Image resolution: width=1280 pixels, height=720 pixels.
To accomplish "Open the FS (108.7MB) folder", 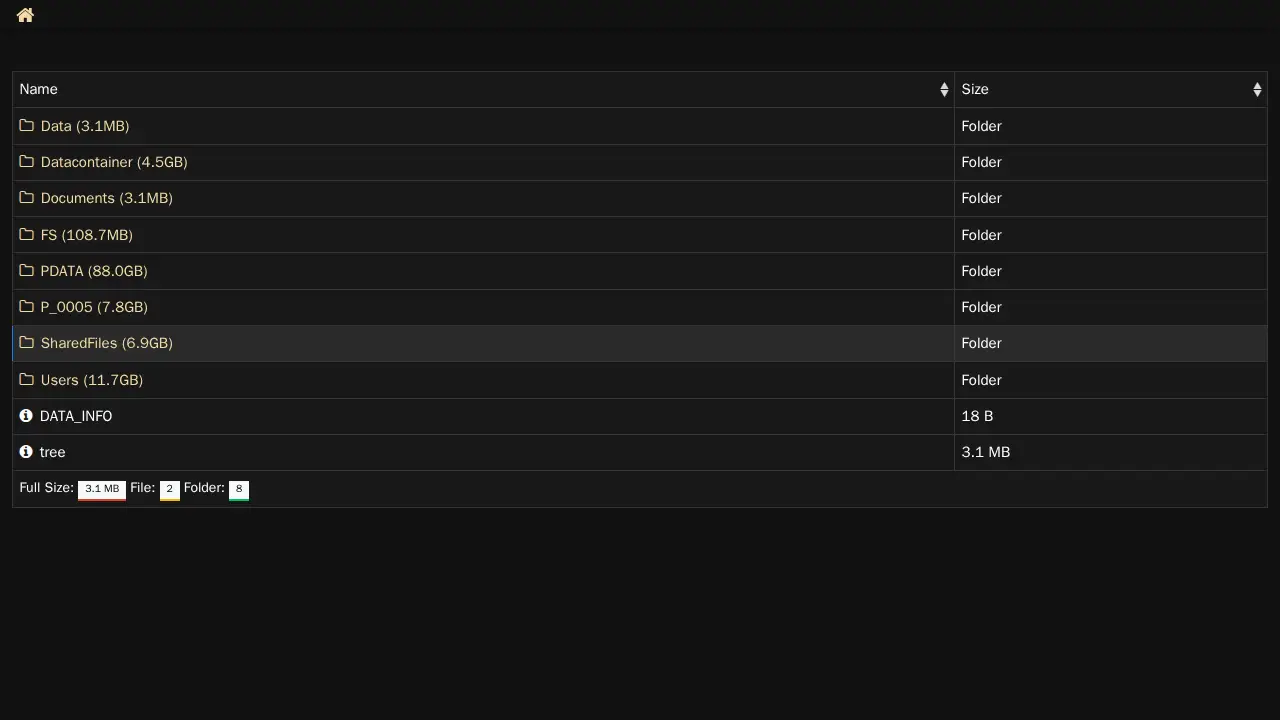I will pos(86,235).
